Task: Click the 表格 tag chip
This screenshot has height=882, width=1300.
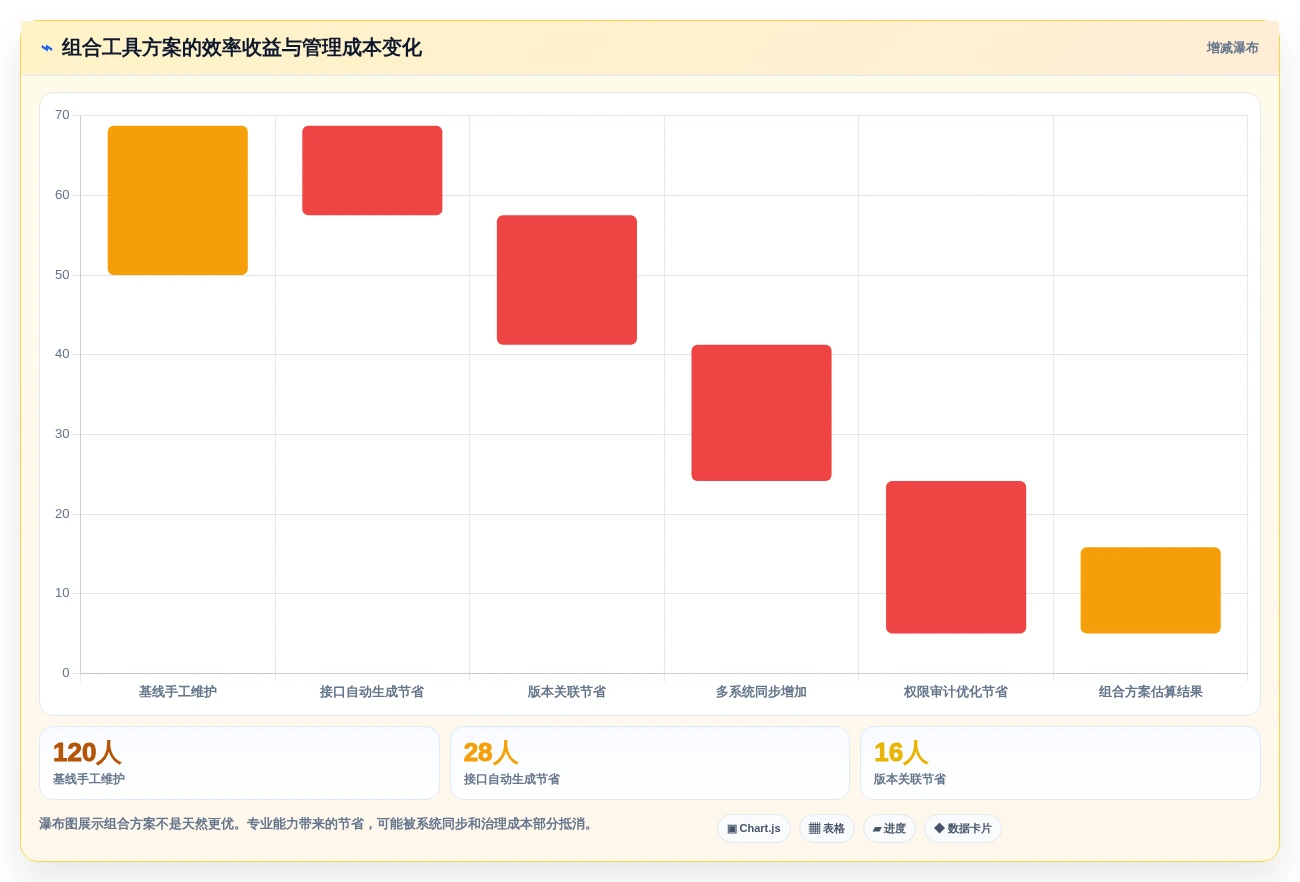Action: click(x=826, y=828)
